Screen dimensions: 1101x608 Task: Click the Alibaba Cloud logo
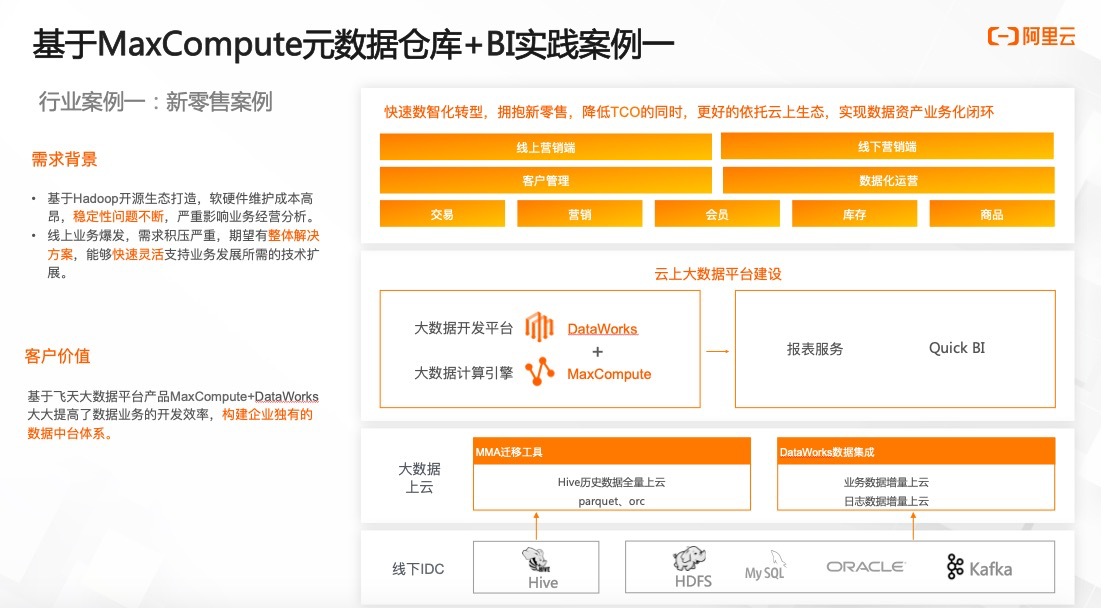pyautogui.click(x=1031, y=36)
